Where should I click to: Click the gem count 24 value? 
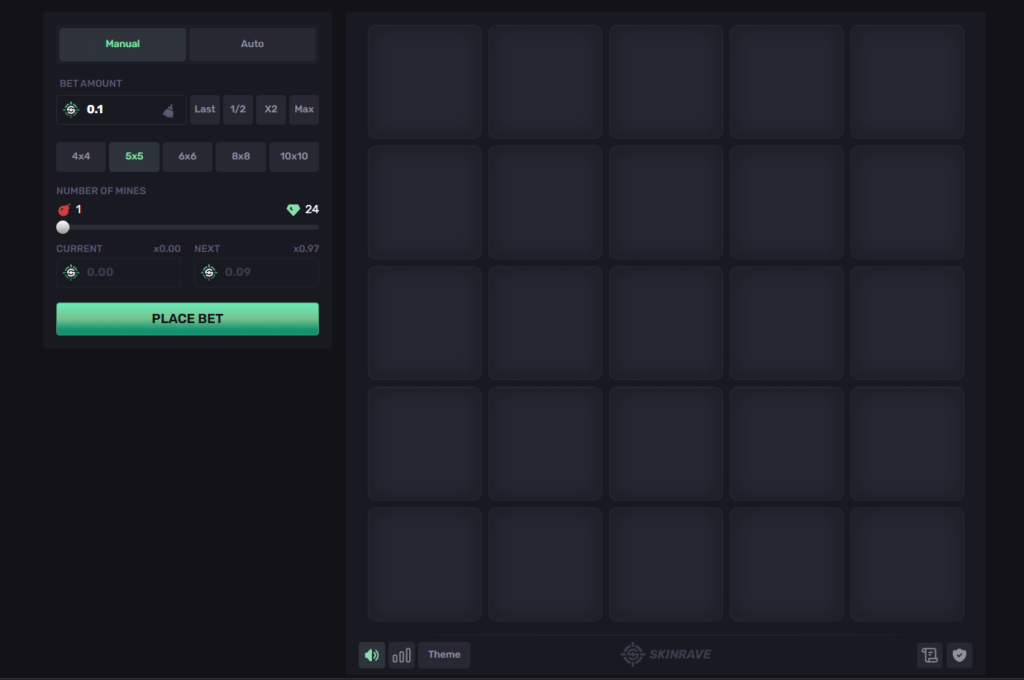312,210
